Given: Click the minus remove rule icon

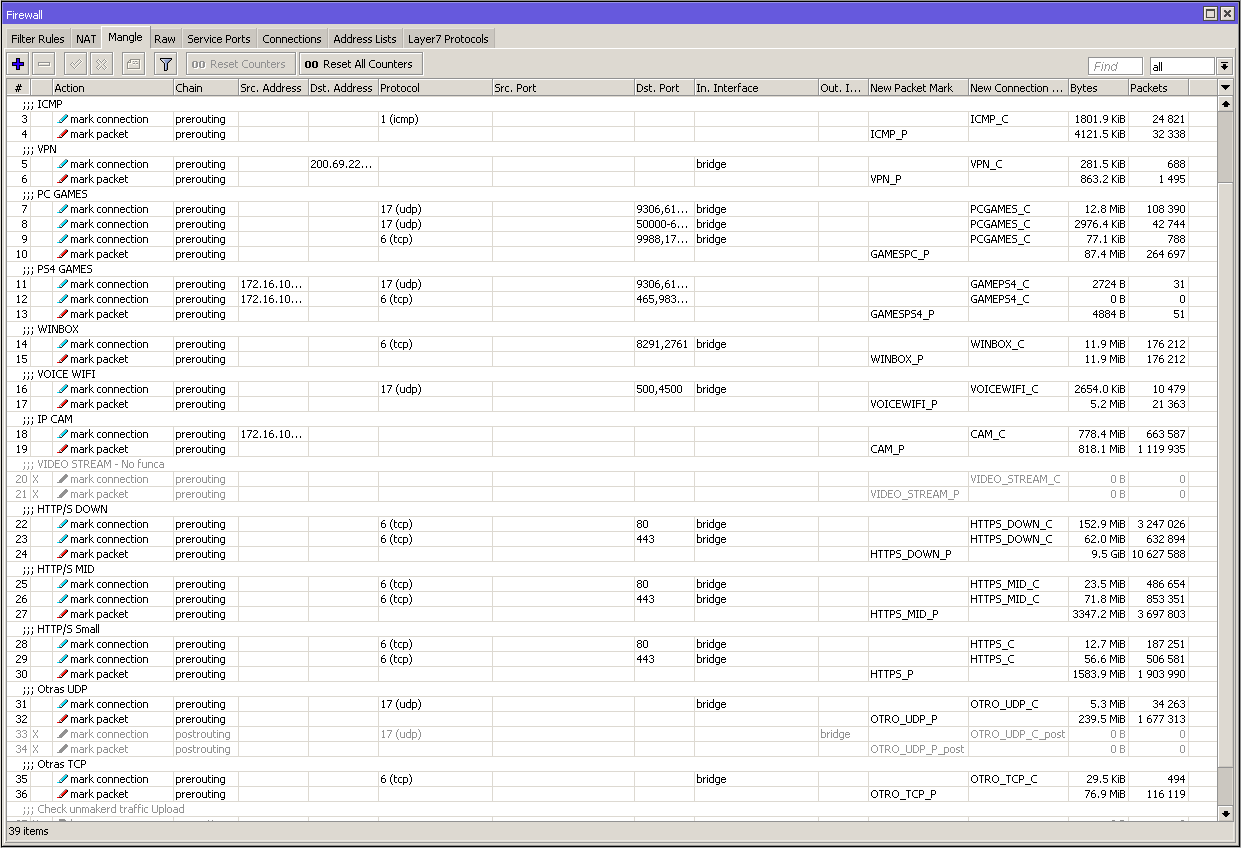Looking at the screenshot, I should 44,64.
